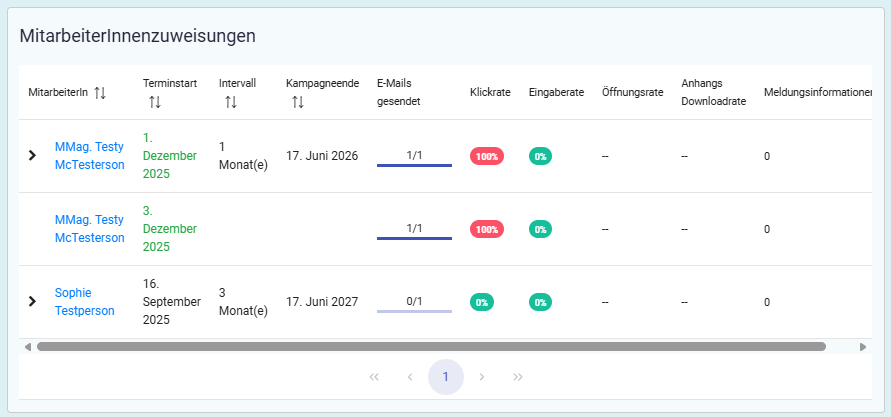891x417 pixels.
Task: Click the Intervall sort arrows
Action: 230,102
